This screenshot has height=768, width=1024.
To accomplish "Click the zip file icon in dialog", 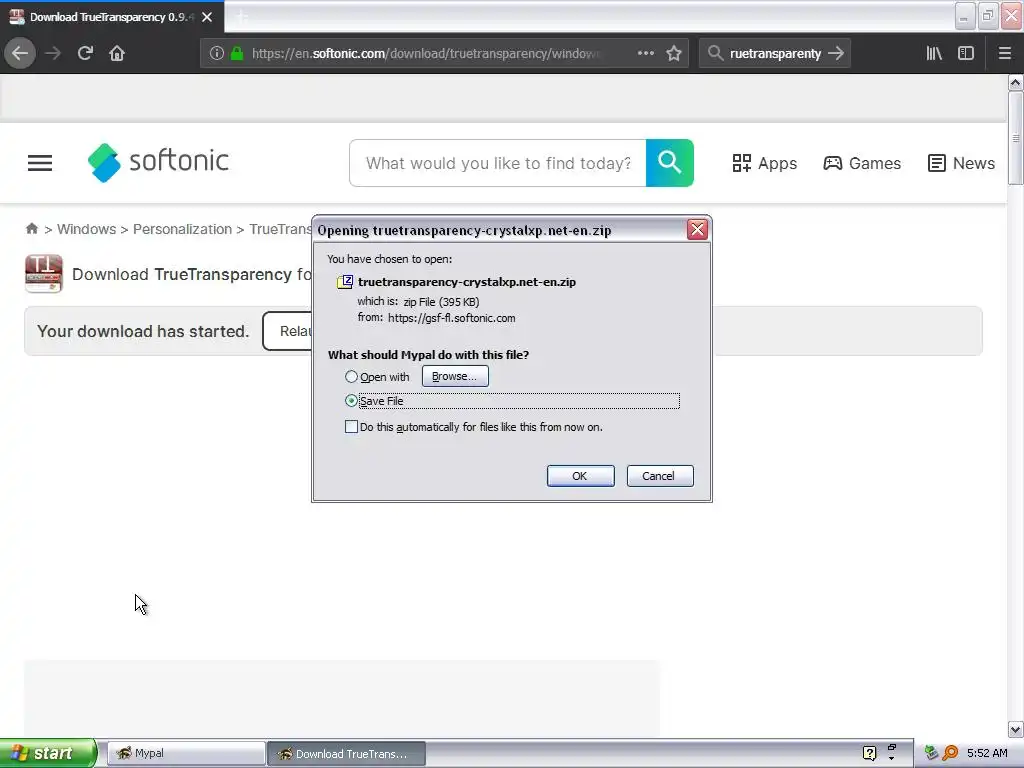I will coord(345,282).
